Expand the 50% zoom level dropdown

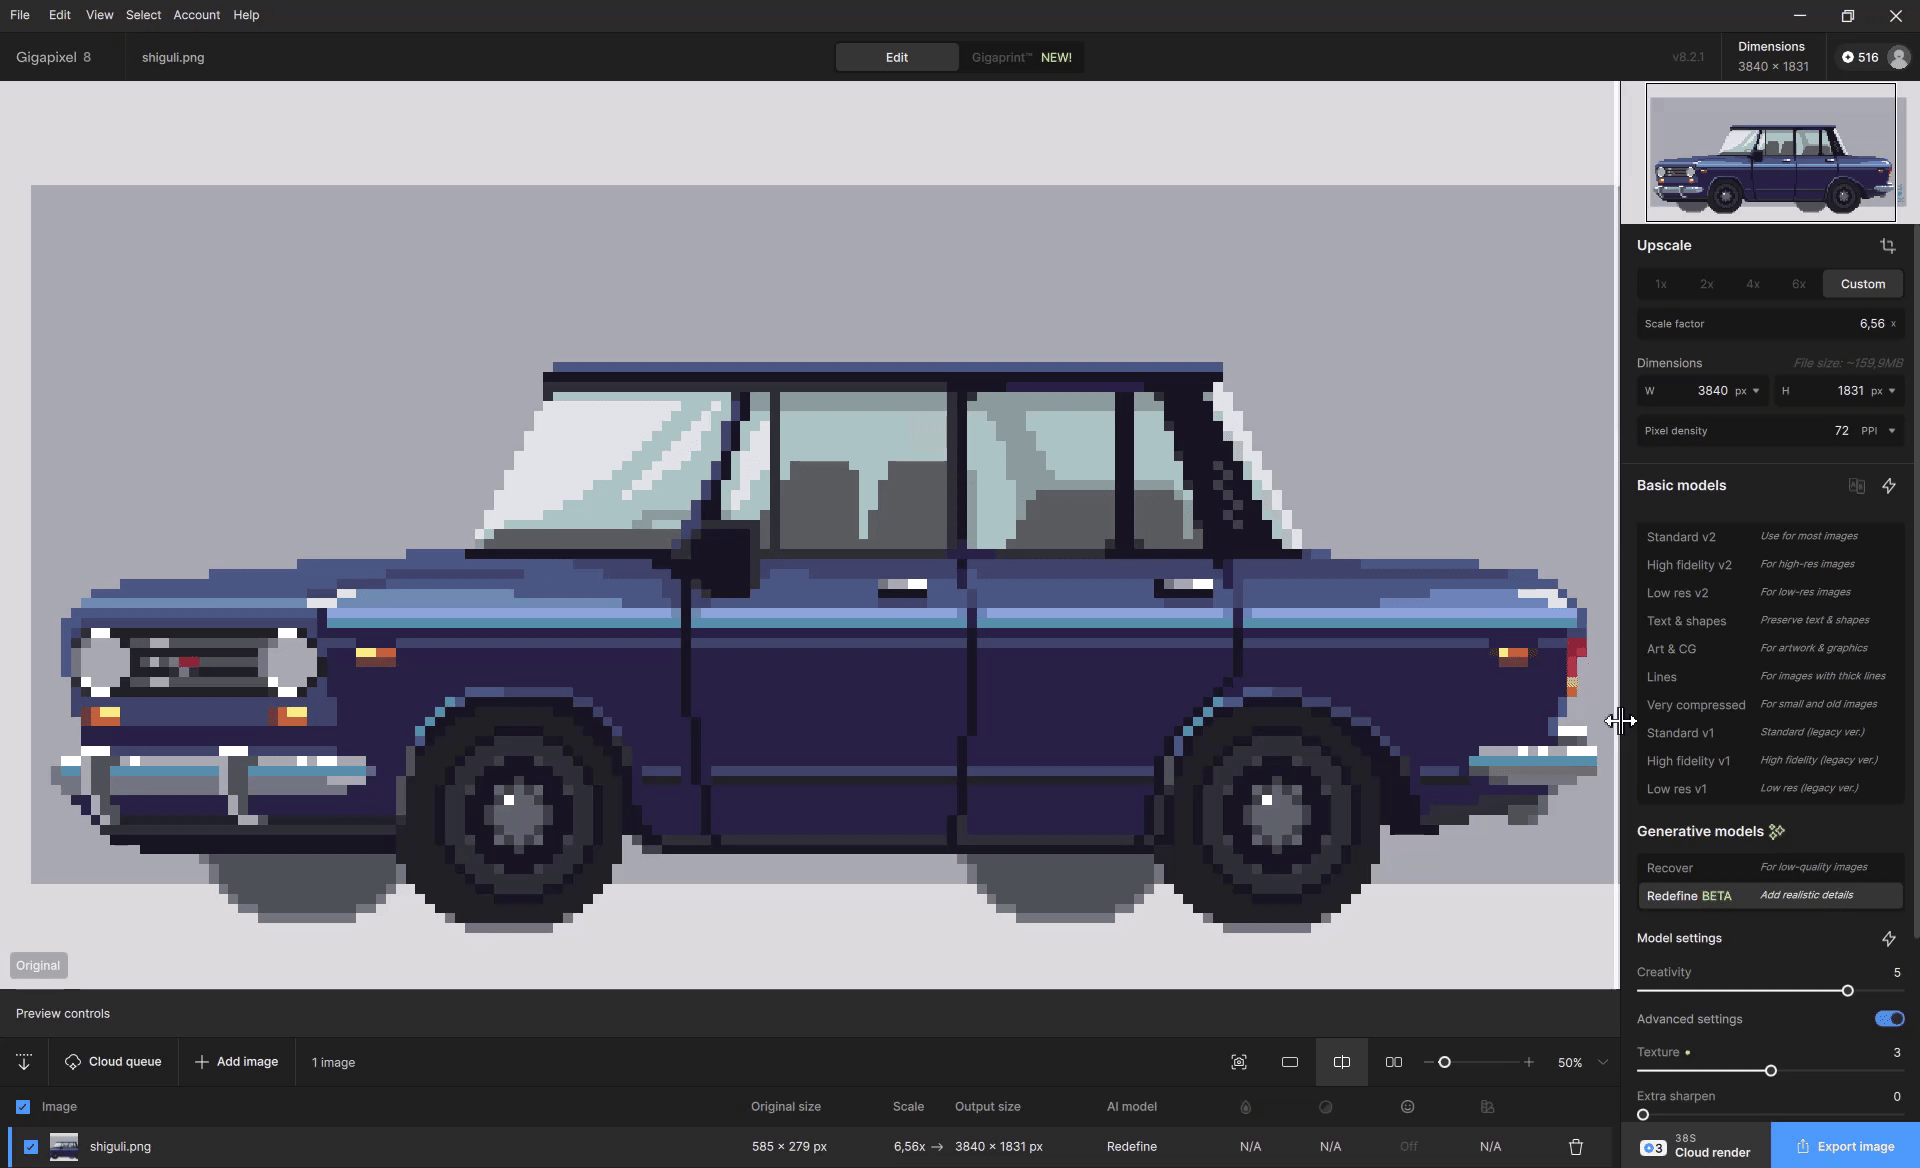click(1603, 1062)
